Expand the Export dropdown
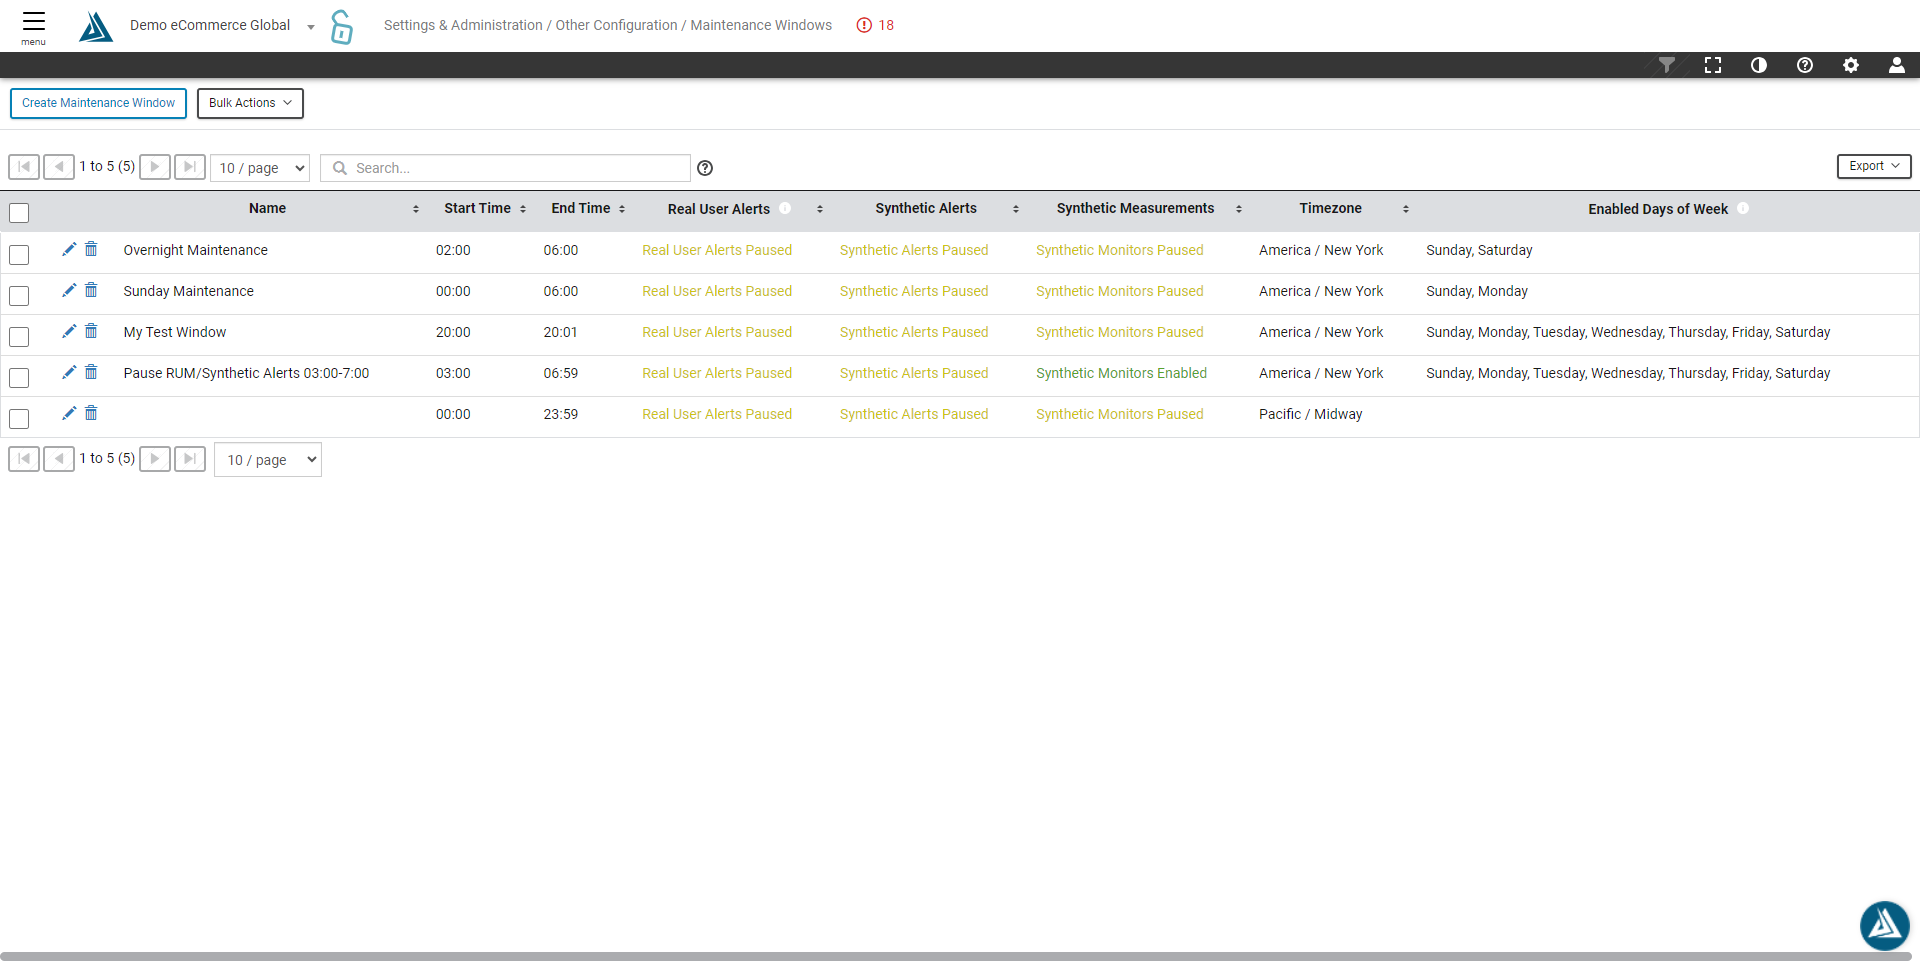The height and width of the screenshot is (961, 1920). [1873, 166]
